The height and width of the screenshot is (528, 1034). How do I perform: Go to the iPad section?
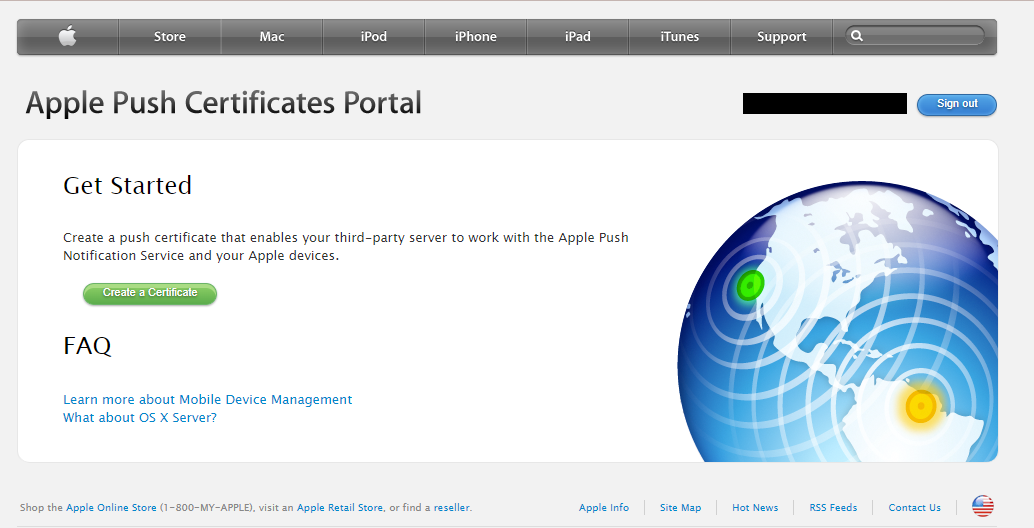tap(578, 37)
